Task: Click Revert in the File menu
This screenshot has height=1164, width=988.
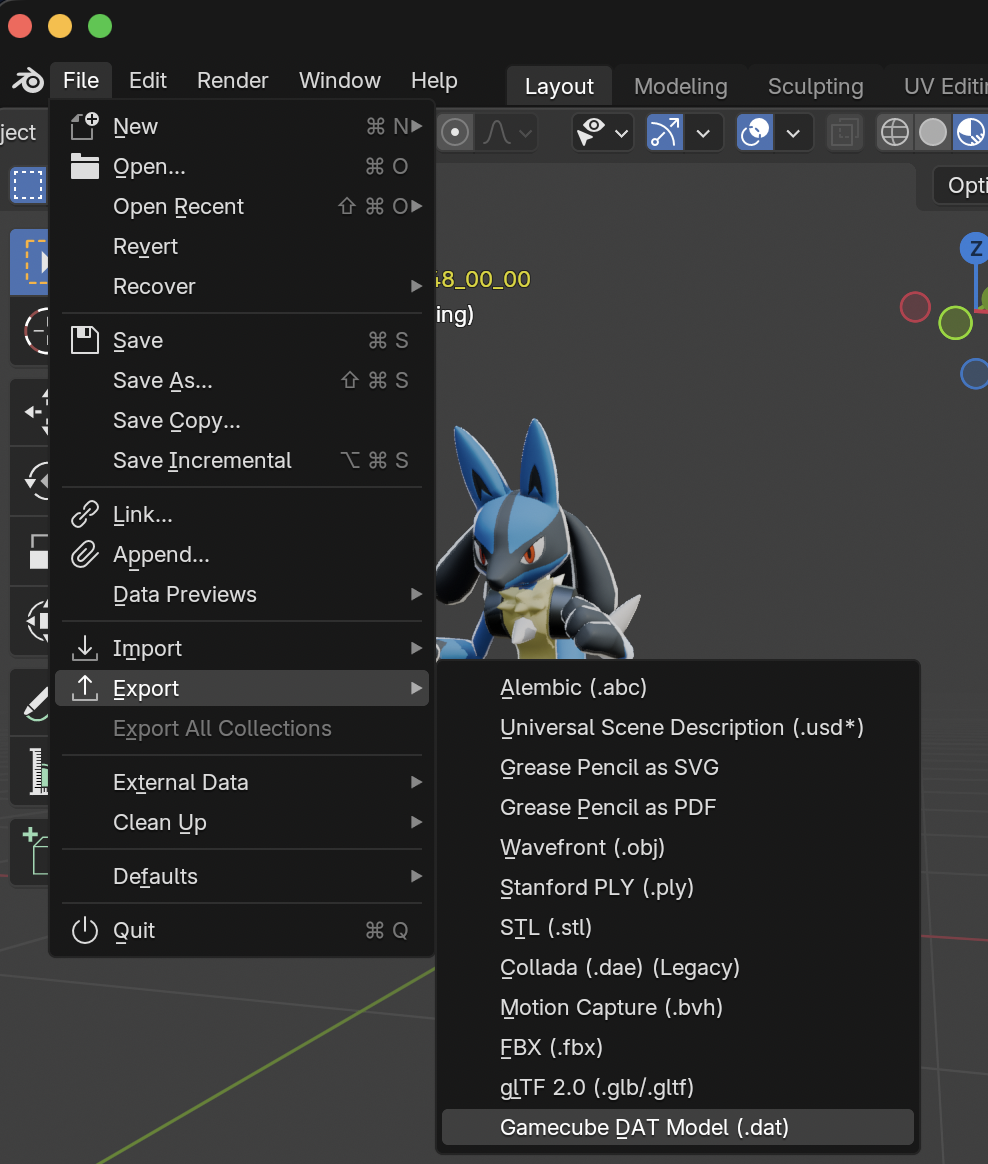Action: 242,246
